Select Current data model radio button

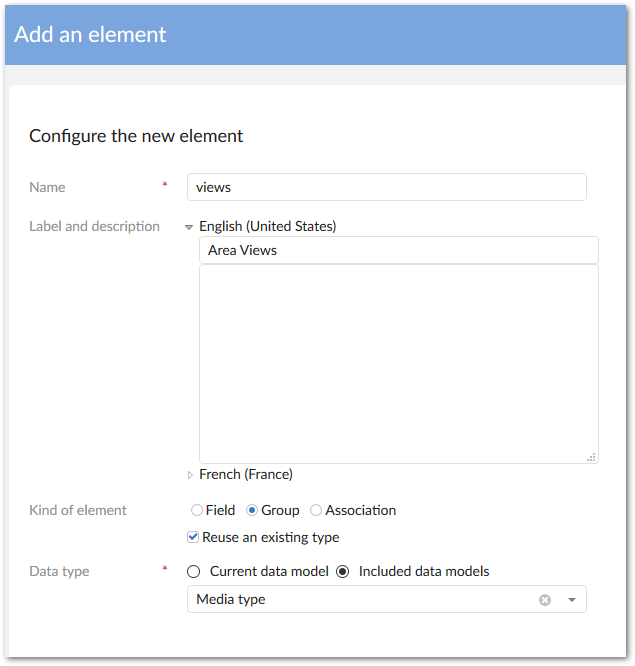click(194, 572)
